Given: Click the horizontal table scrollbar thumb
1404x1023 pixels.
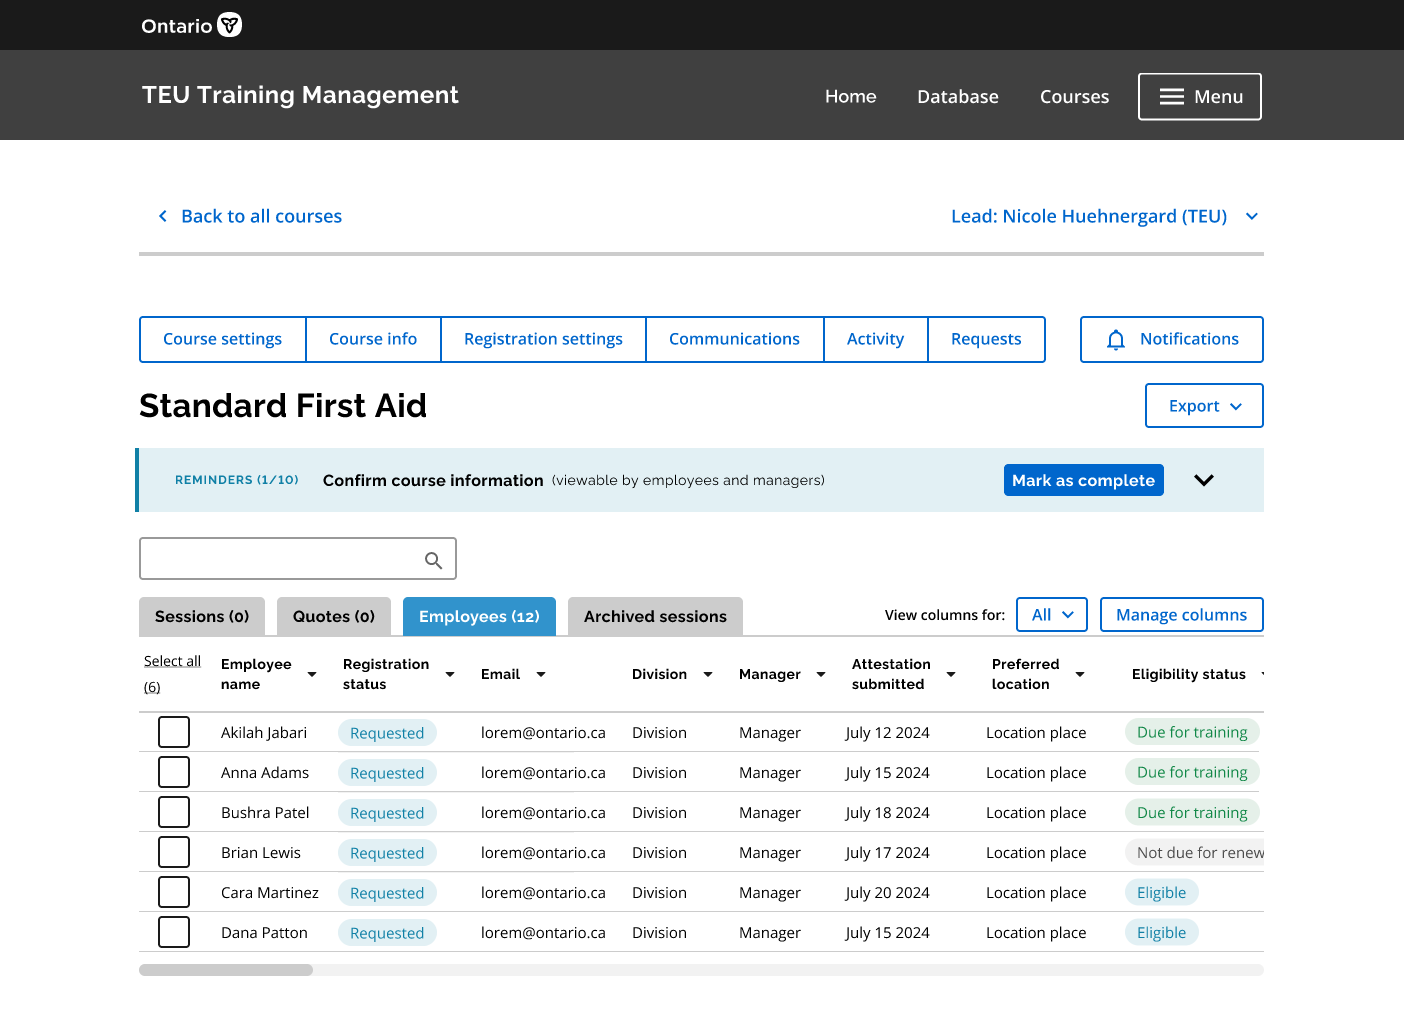Looking at the screenshot, I should (x=226, y=970).
